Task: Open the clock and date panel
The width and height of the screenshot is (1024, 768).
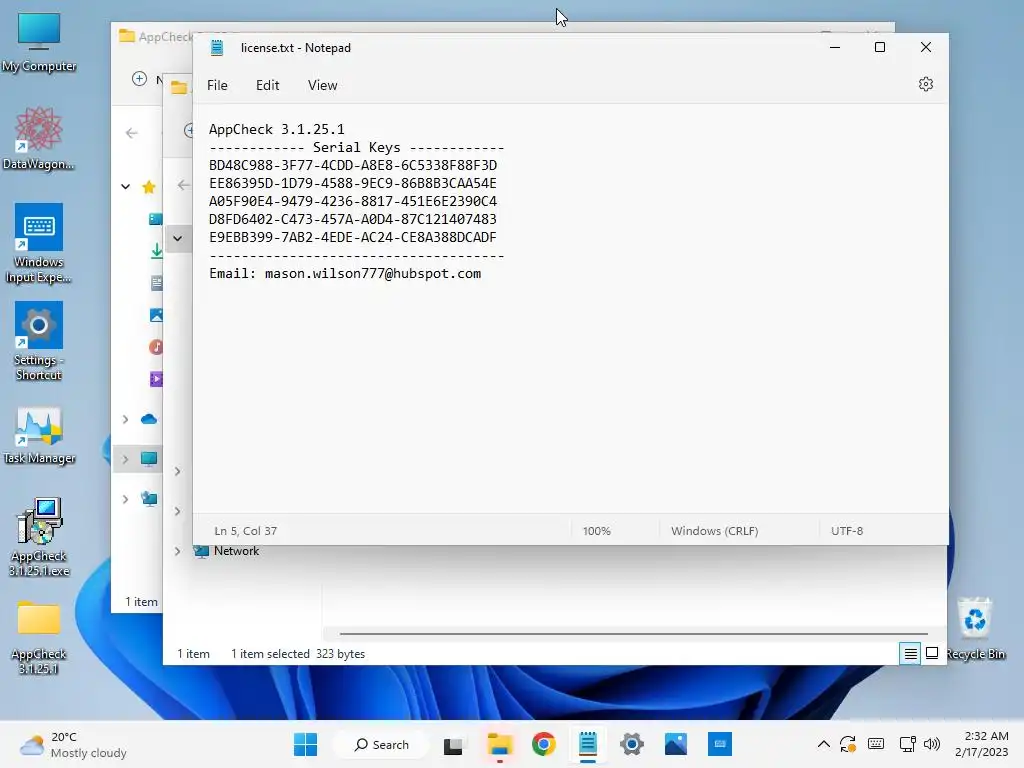Action: point(981,744)
